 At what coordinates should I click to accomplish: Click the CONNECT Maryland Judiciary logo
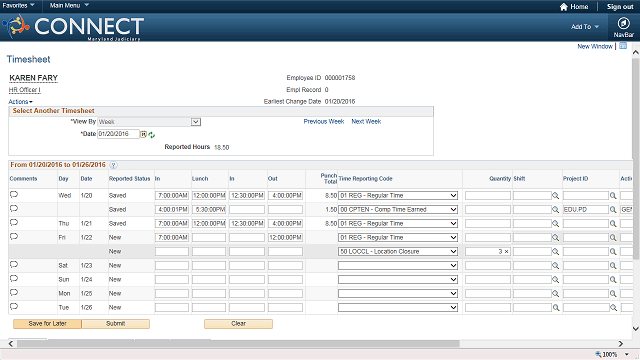[x=73, y=27]
